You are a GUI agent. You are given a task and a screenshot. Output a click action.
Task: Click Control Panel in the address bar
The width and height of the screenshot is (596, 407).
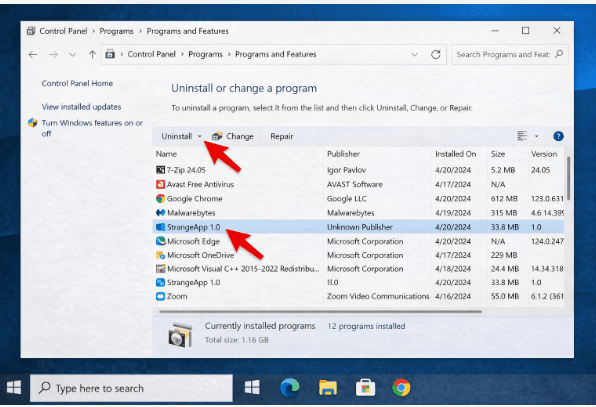tap(151, 54)
